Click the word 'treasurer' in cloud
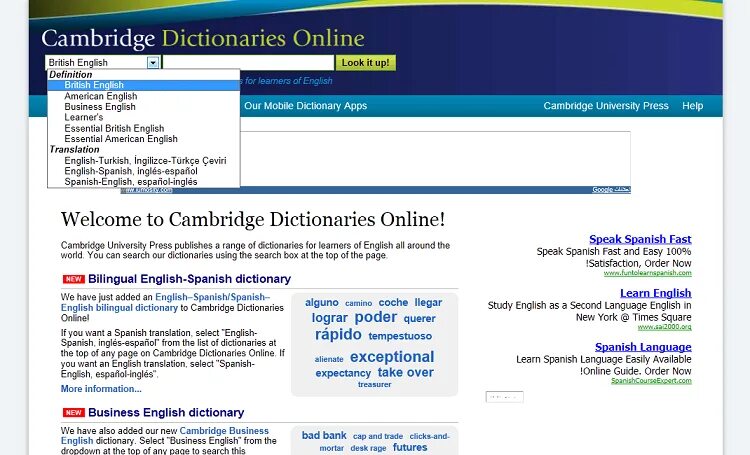750x455 pixels. (375, 385)
